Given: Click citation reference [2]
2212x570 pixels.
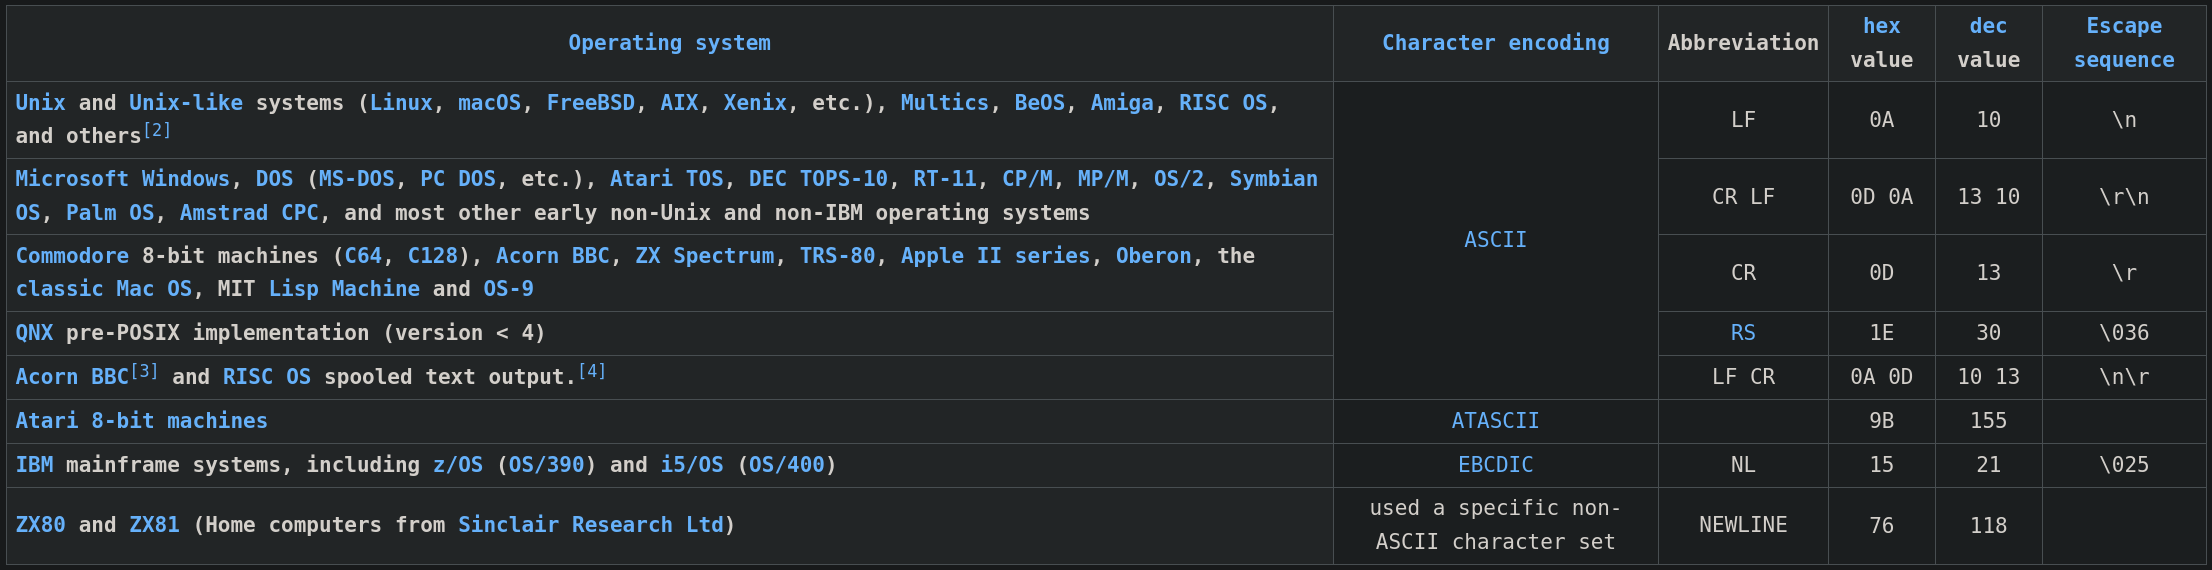Looking at the screenshot, I should (157, 130).
